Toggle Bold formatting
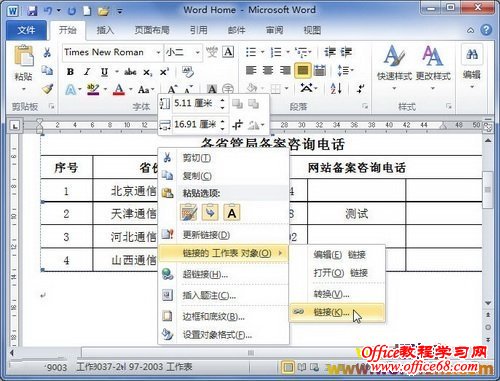Screen dimensions: 500x381 [70, 72]
